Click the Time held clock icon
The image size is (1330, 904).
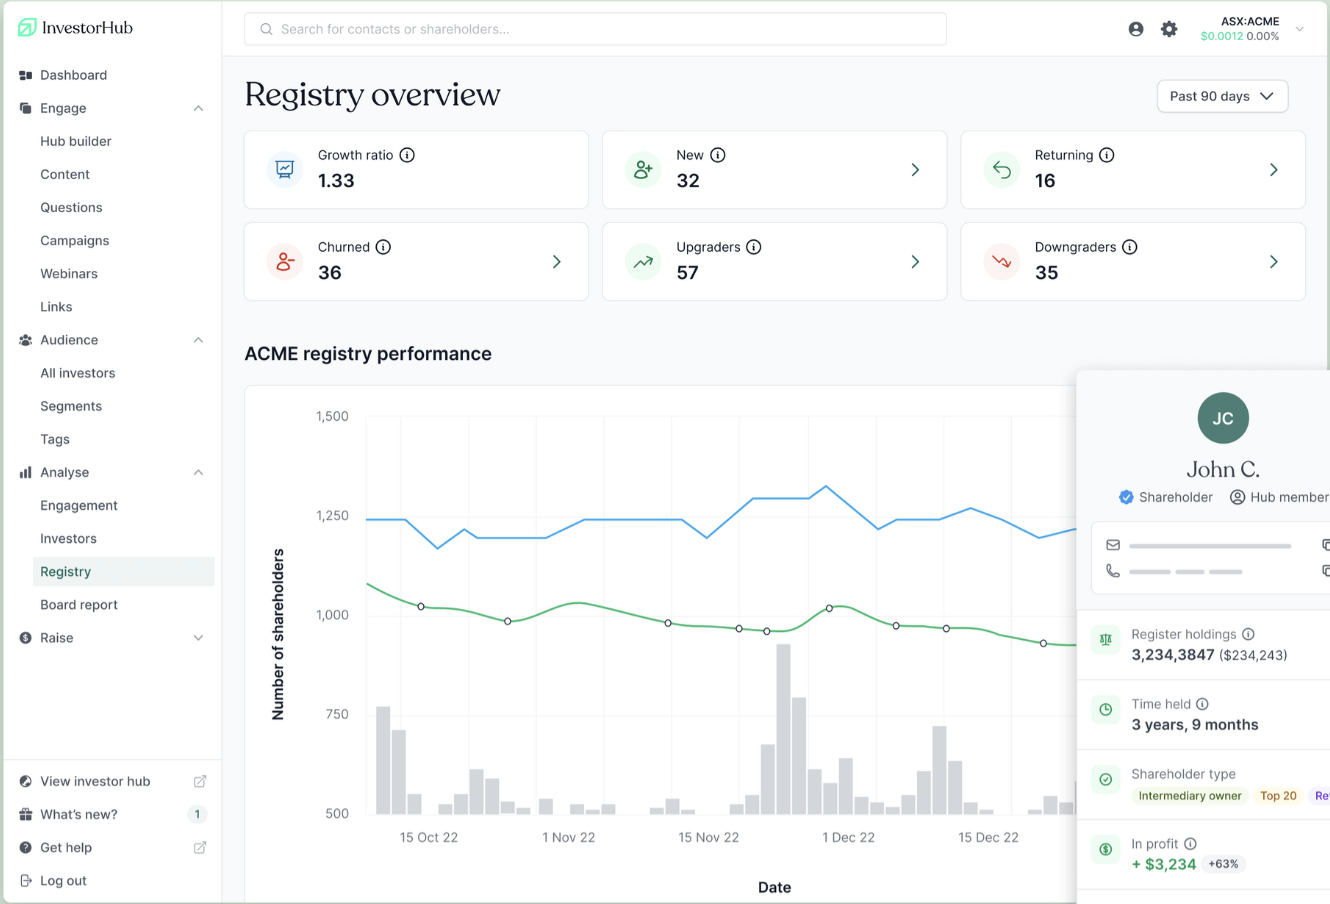(x=1106, y=709)
